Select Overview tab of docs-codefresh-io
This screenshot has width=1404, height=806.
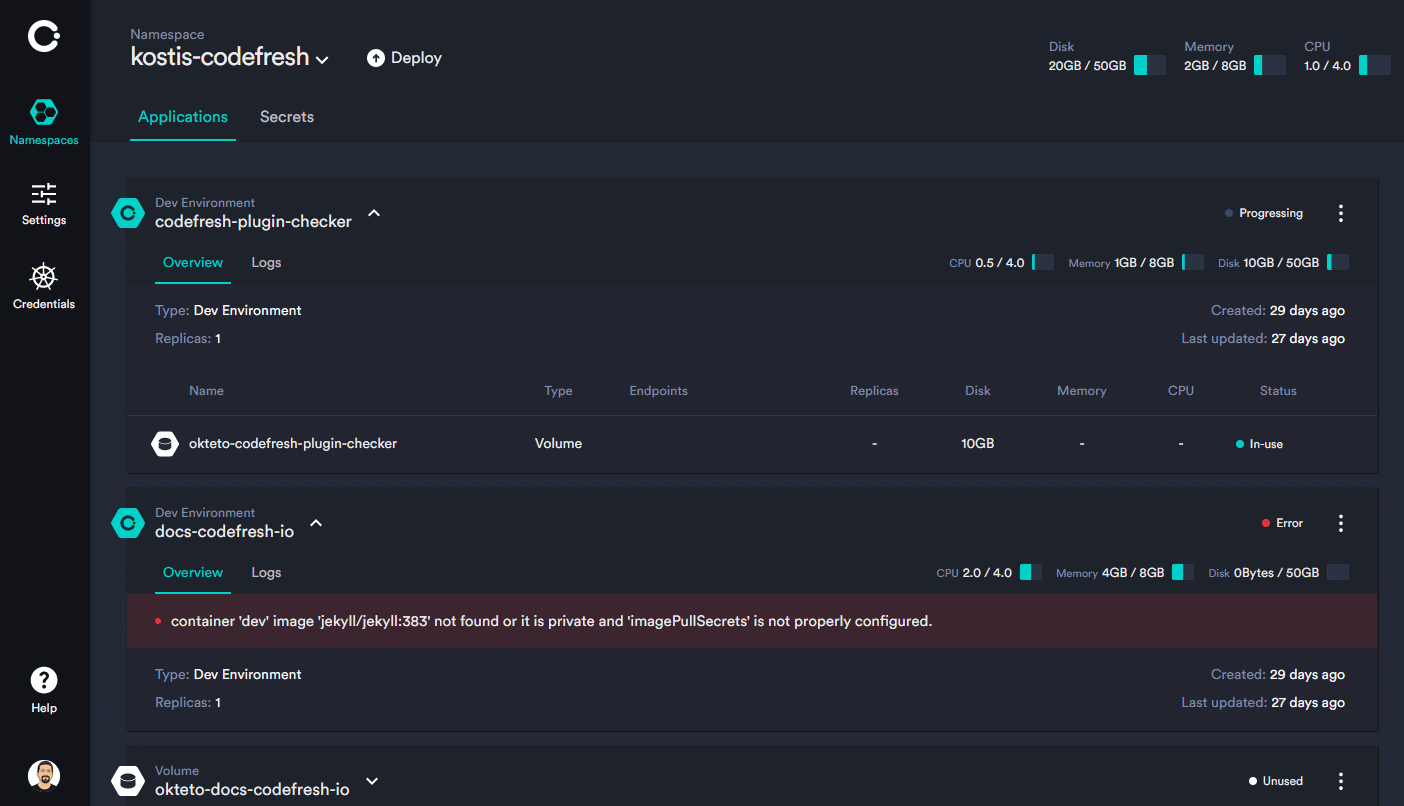[x=193, y=573]
